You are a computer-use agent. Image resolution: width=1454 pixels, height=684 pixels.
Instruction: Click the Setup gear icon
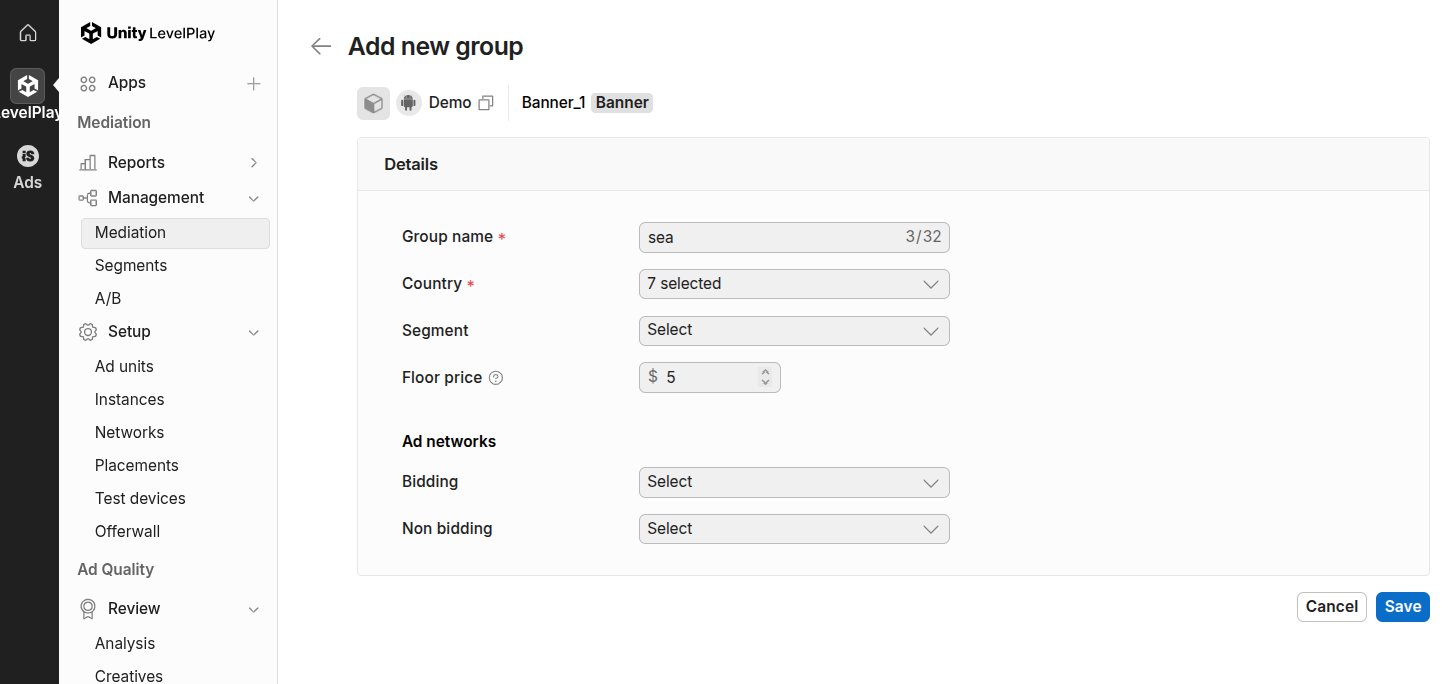(88, 332)
